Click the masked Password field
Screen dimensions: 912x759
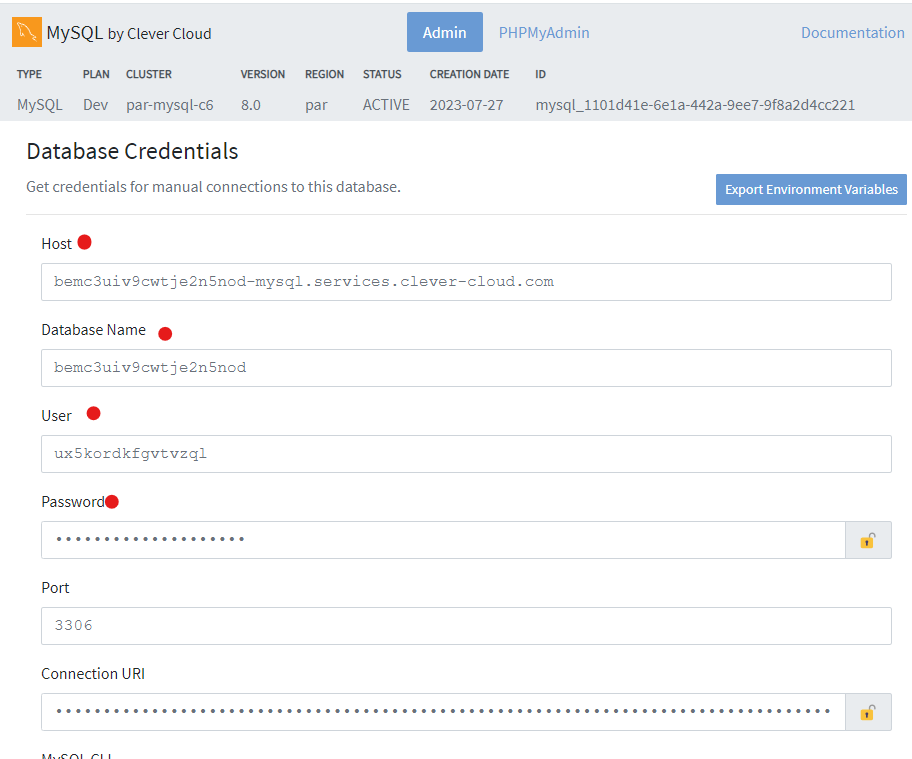pos(443,540)
